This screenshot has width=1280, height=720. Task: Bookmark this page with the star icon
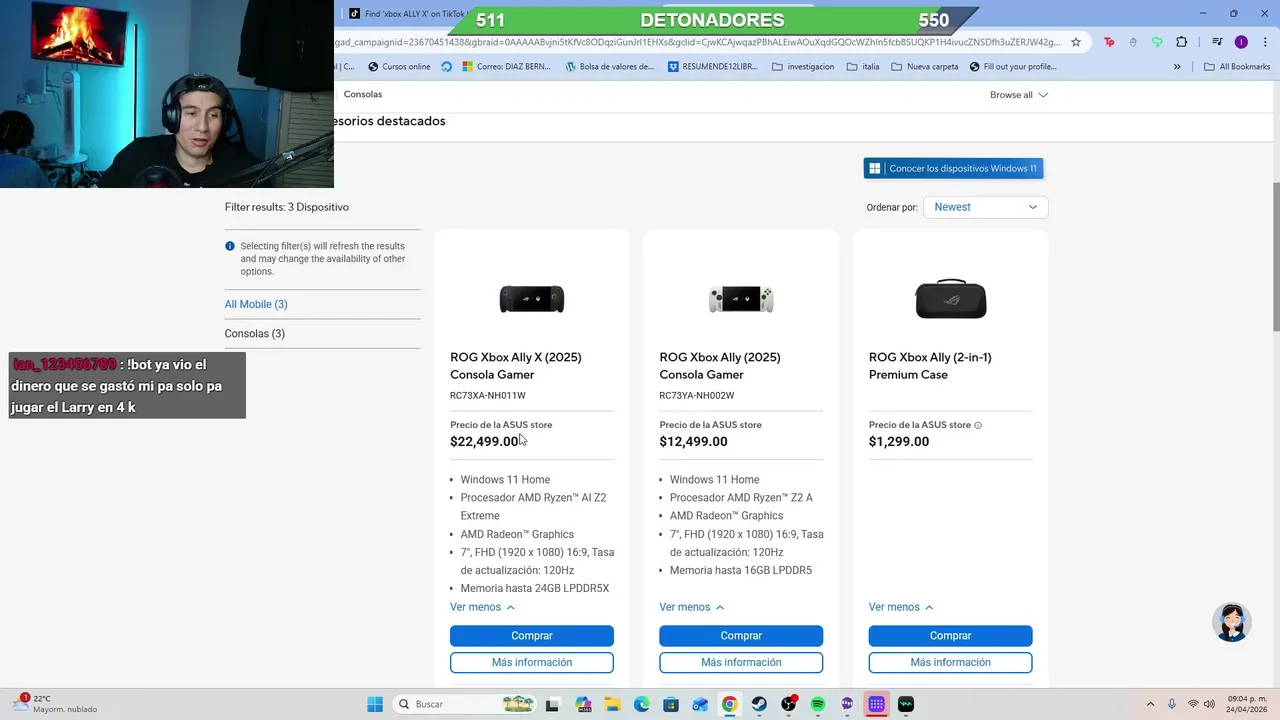[x=1076, y=42]
